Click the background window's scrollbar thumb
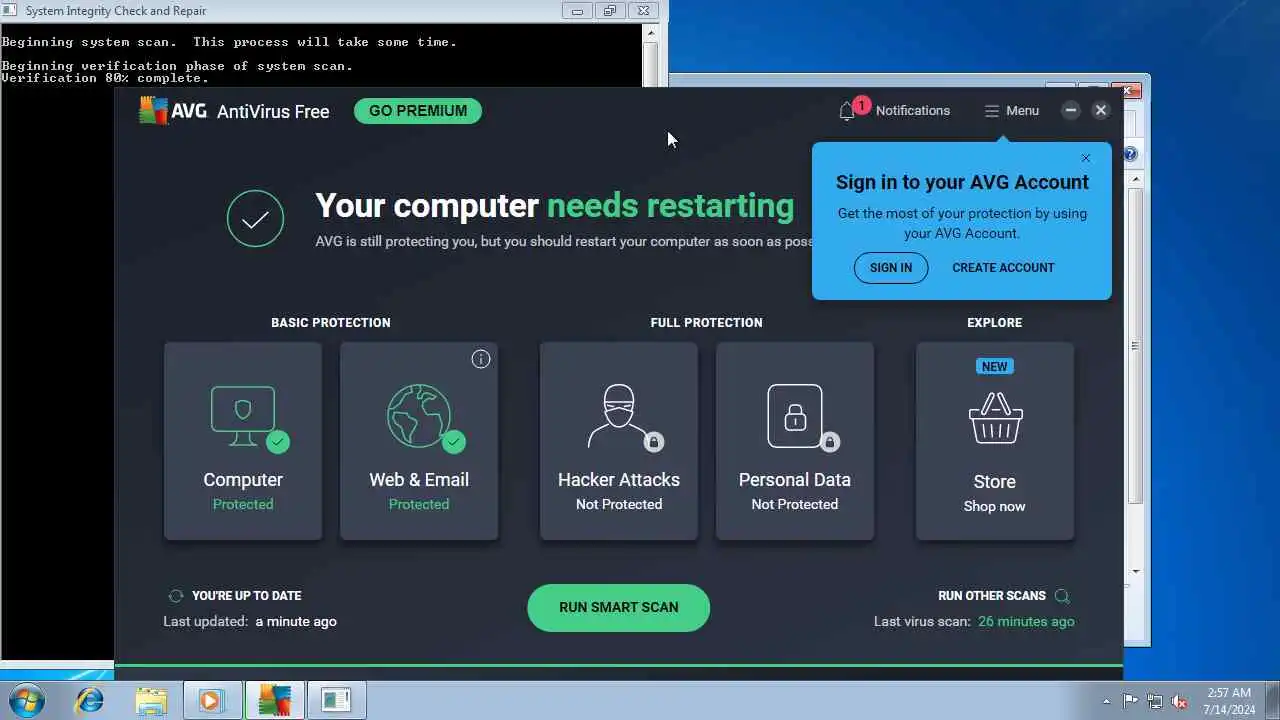This screenshot has width=1280, height=720. point(1135,346)
